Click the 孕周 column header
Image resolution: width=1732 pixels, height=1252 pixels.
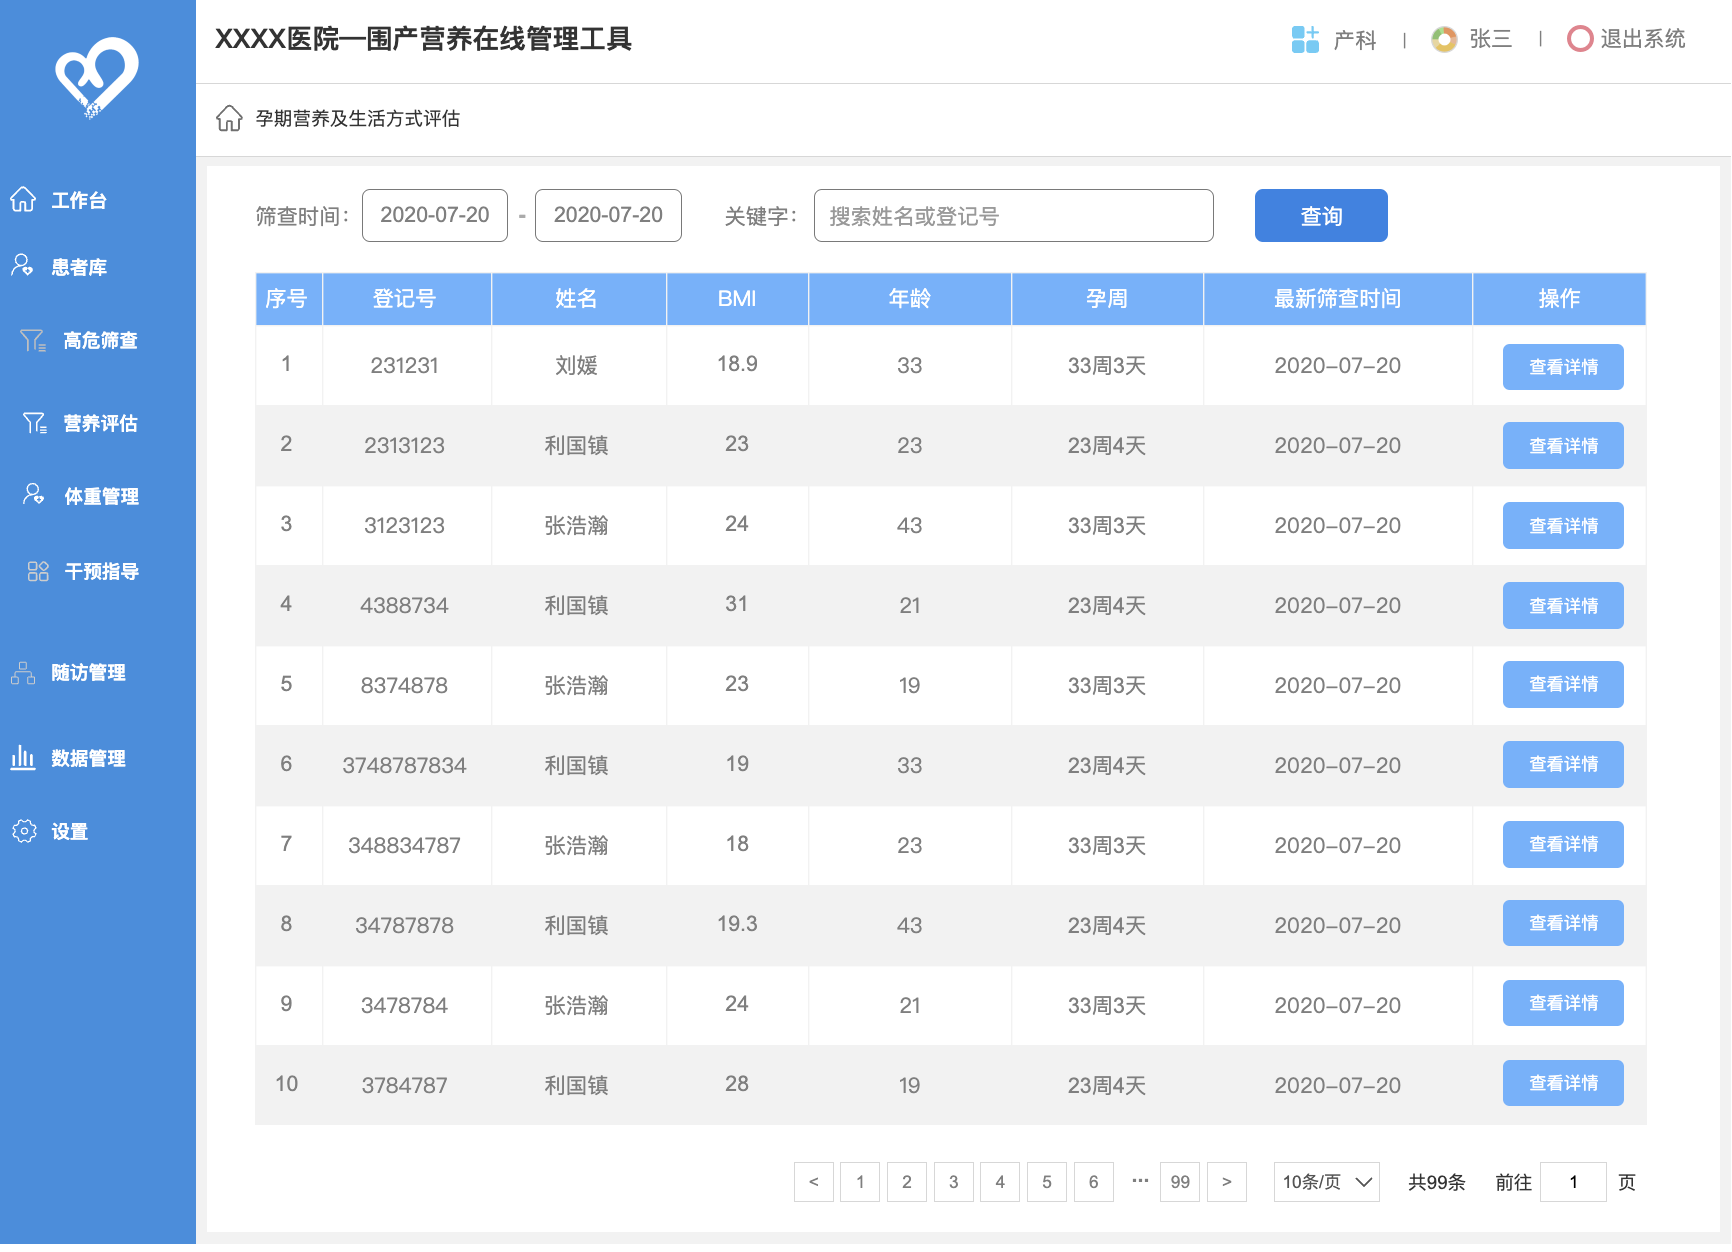coord(1107,299)
